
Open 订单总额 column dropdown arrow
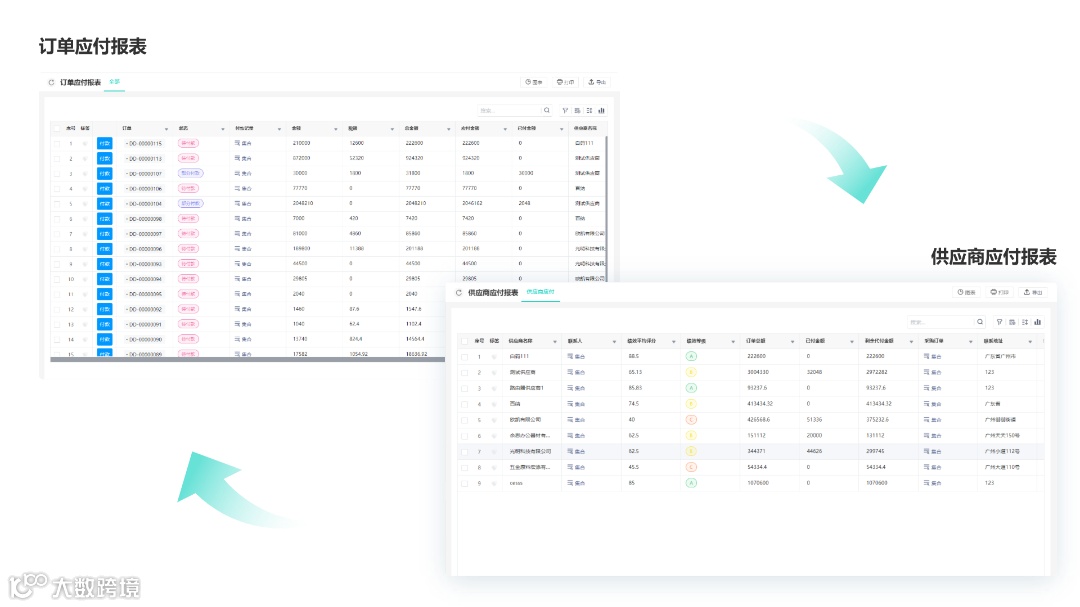click(x=791, y=342)
